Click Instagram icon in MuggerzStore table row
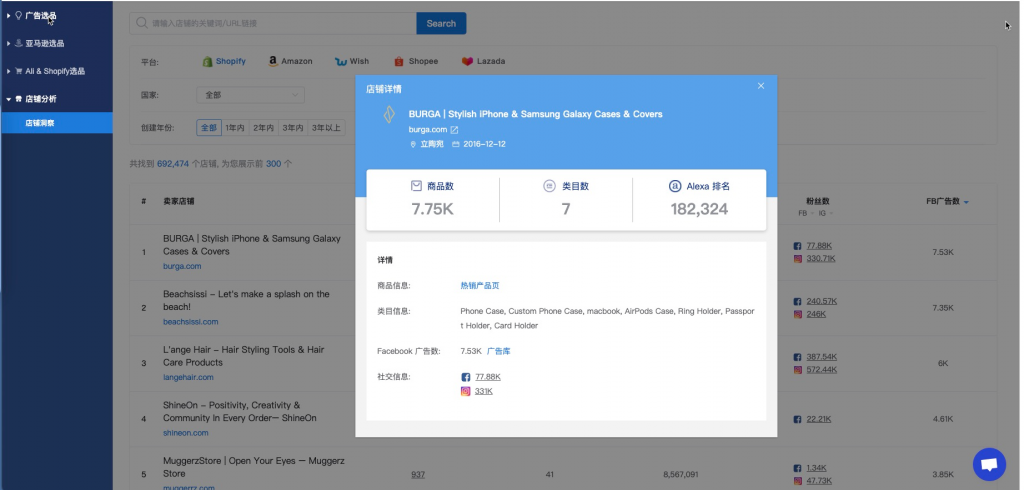Image resolution: width=1024 pixels, height=490 pixels. coord(797,481)
